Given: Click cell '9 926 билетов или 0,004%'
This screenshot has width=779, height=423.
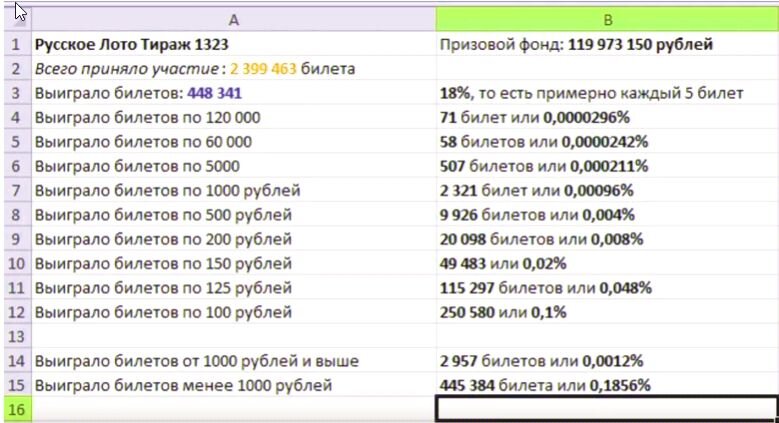Looking at the screenshot, I should point(607,215).
